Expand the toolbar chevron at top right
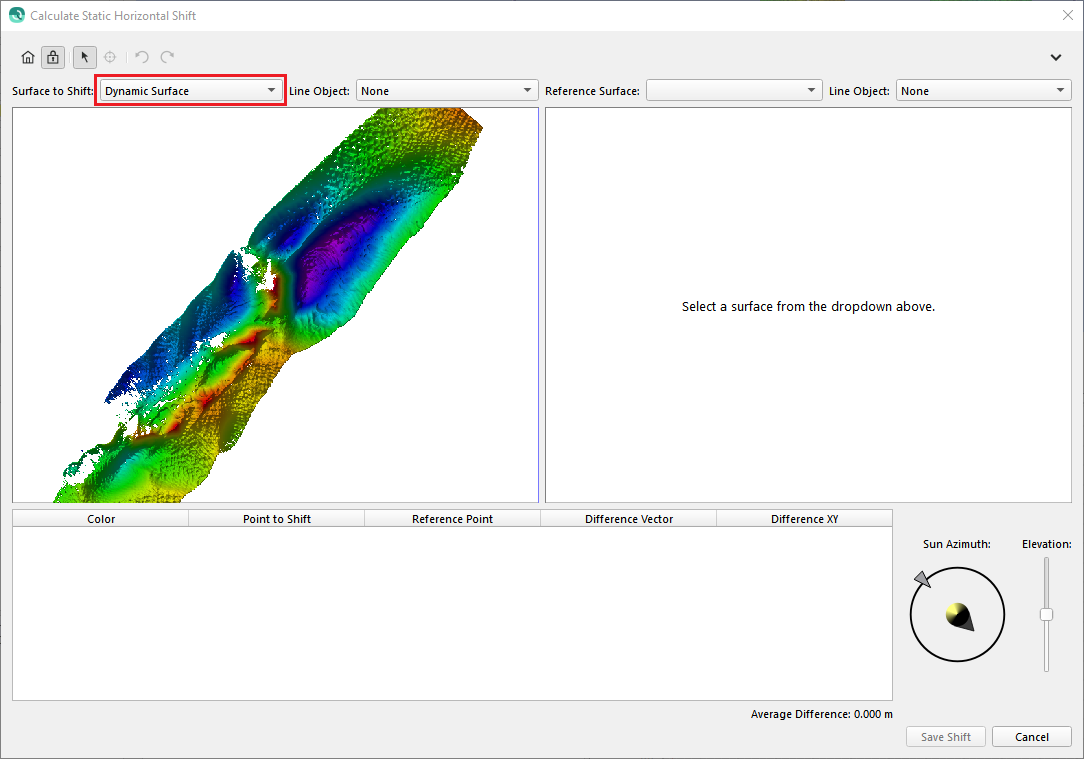Image resolution: width=1084 pixels, height=759 pixels. pyautogui.click(x=1055, y=57)
